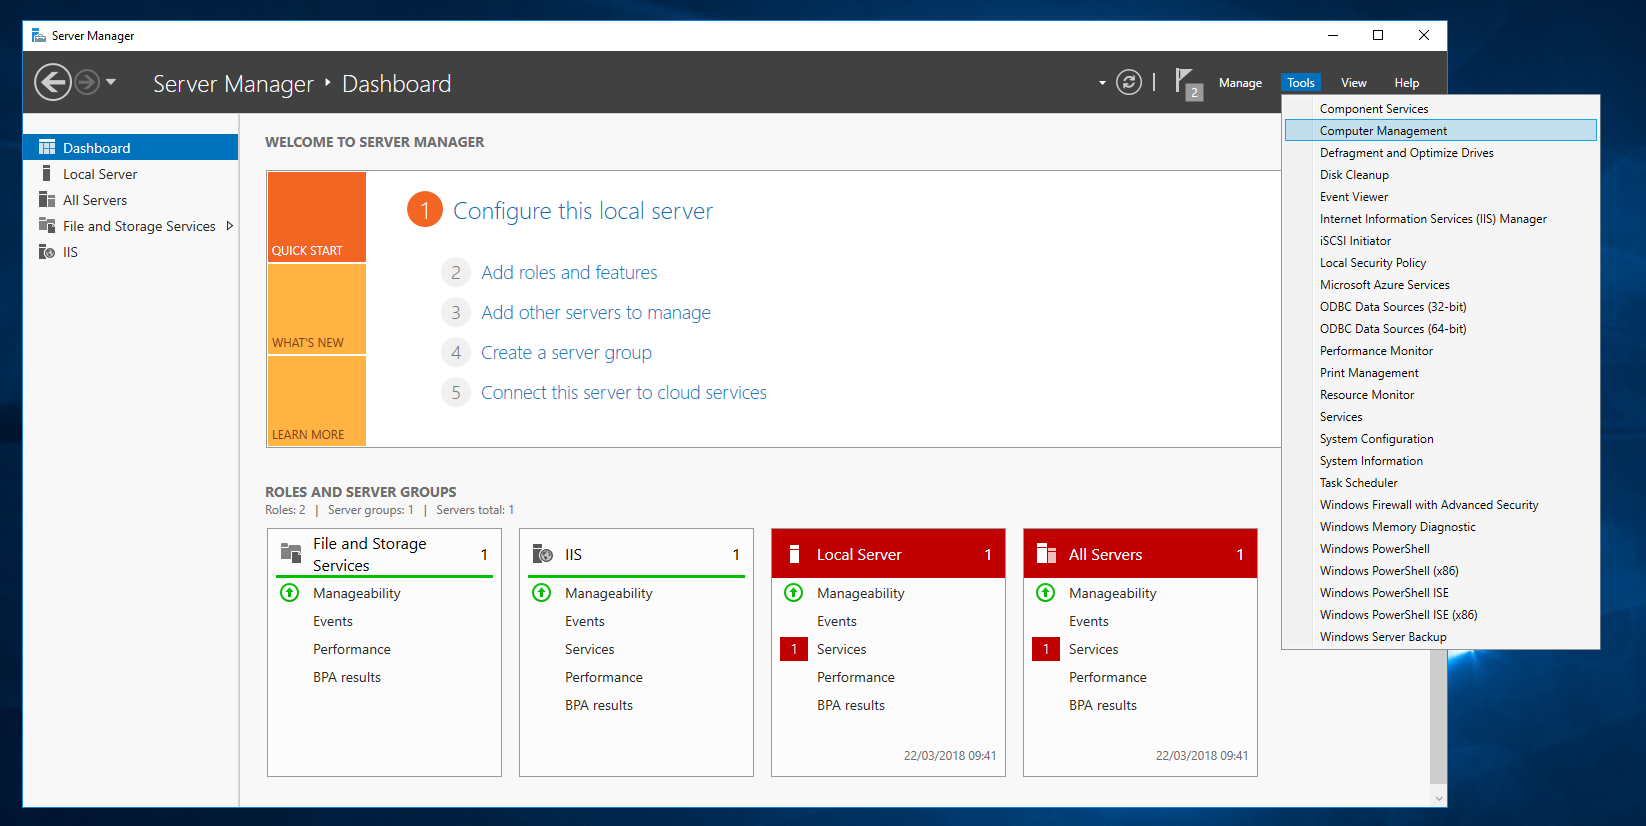Click the forward navigation arrow icon
The width and height of the screenshot is (1646, 826).
(88, 82)
